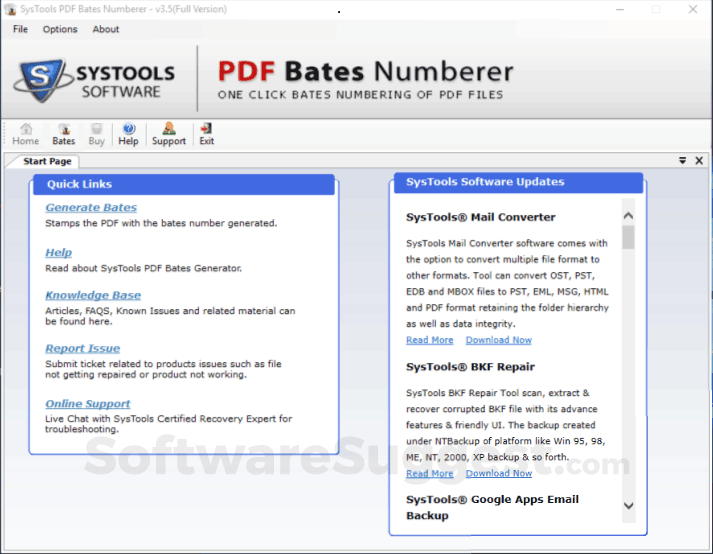Open Help from the toolbar
The height and width of the screenshot is (554, 713).
[x=128, y=134]
